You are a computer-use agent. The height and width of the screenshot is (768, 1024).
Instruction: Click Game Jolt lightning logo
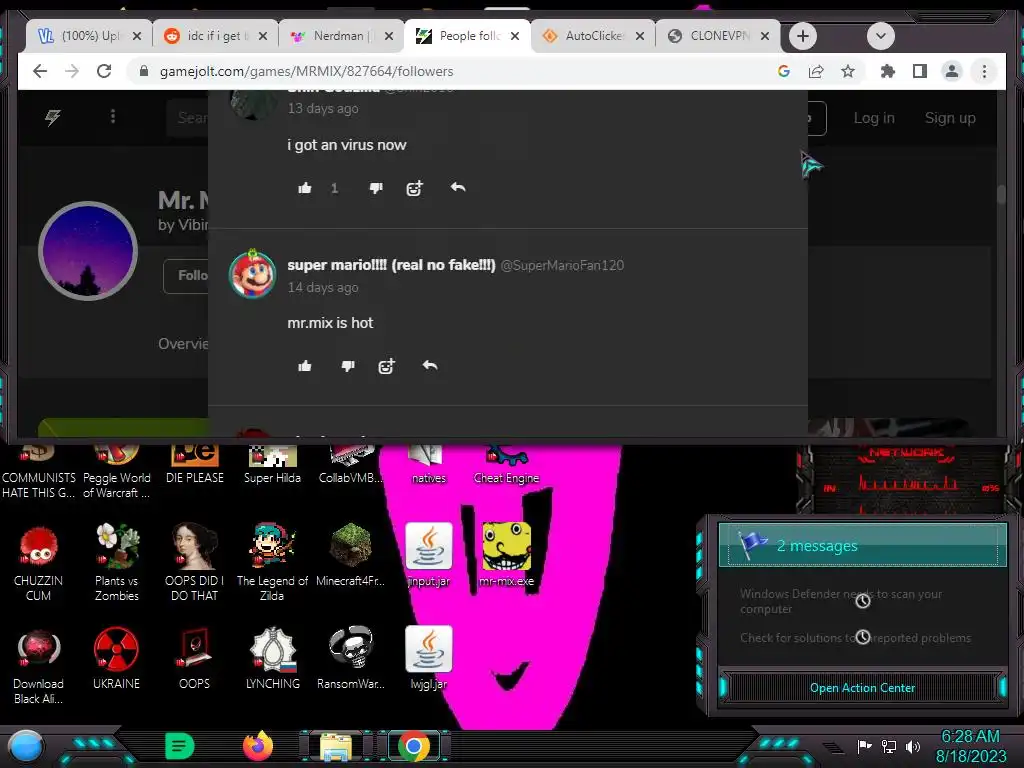pos(53,117)
